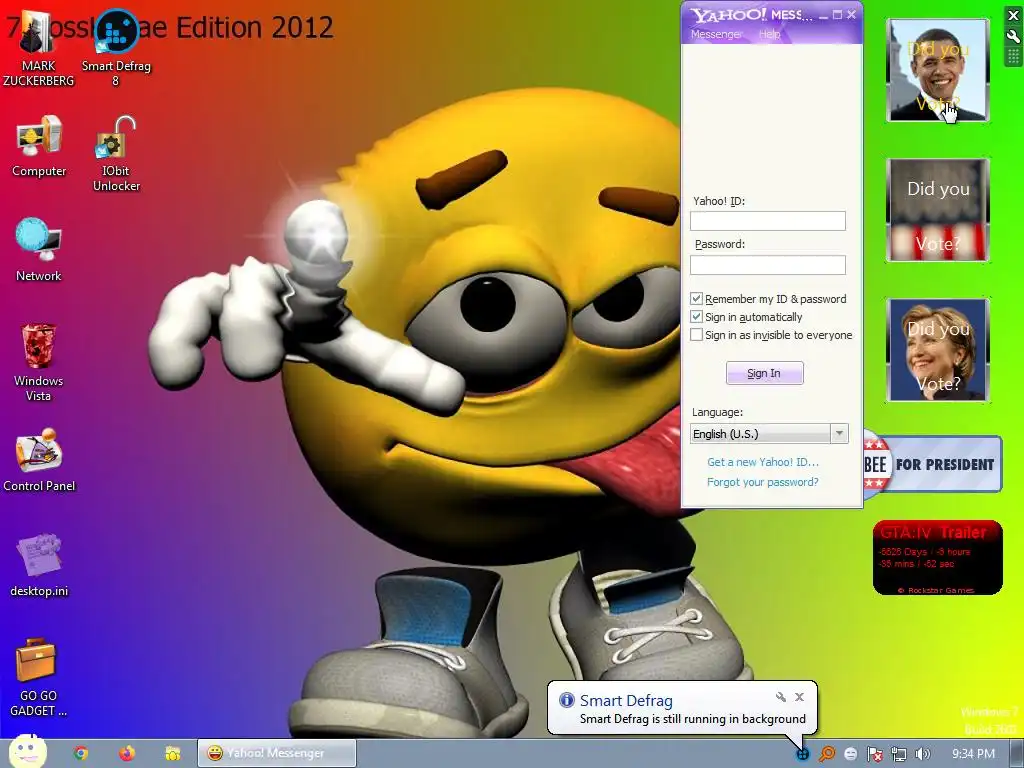The image size is (1024, 768).
Task: Select the GO GO GADGET briefcase icon
Action: click(39, 678)
